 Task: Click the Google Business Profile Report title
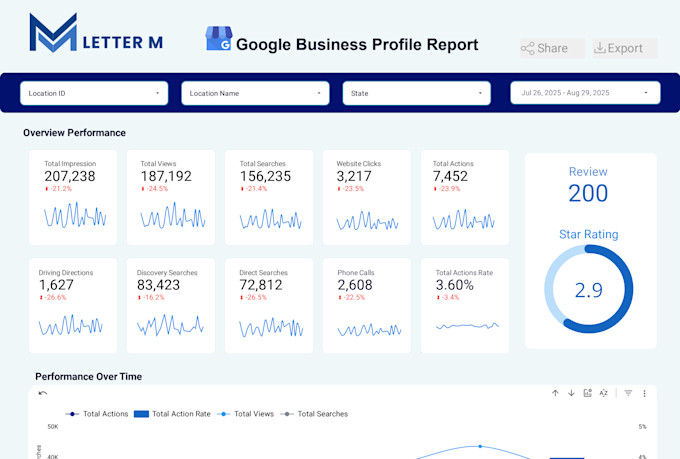pyautogui.click(x=357, y=44)
